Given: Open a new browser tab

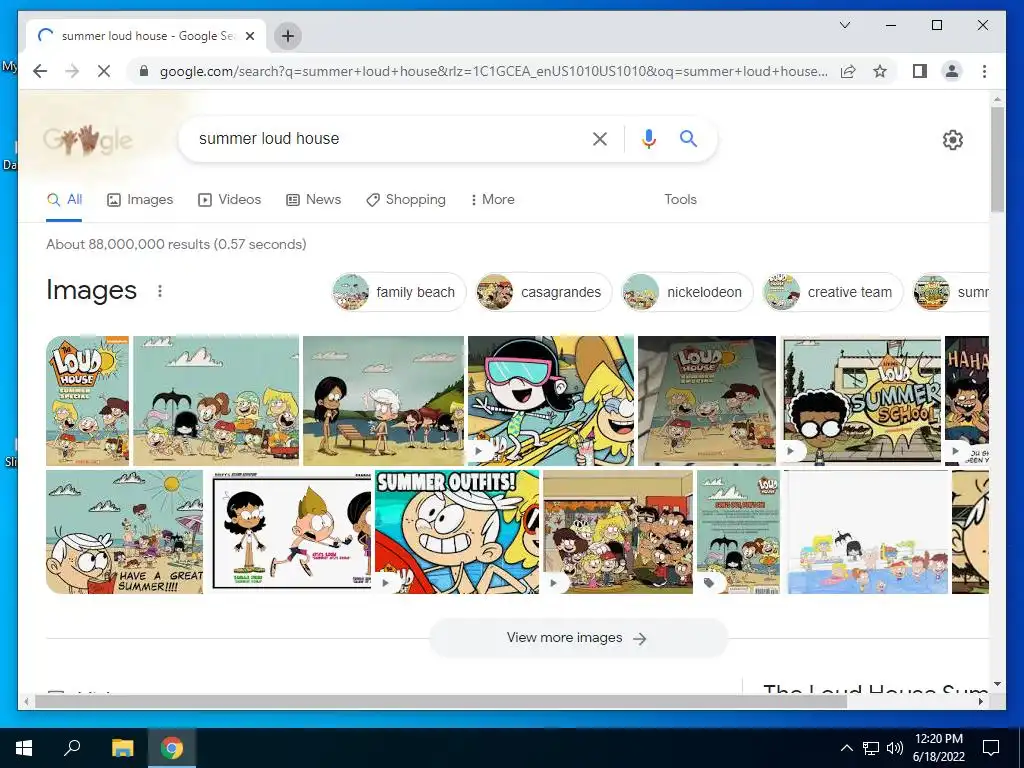Looking at the screenshot, I should point(287,36).
